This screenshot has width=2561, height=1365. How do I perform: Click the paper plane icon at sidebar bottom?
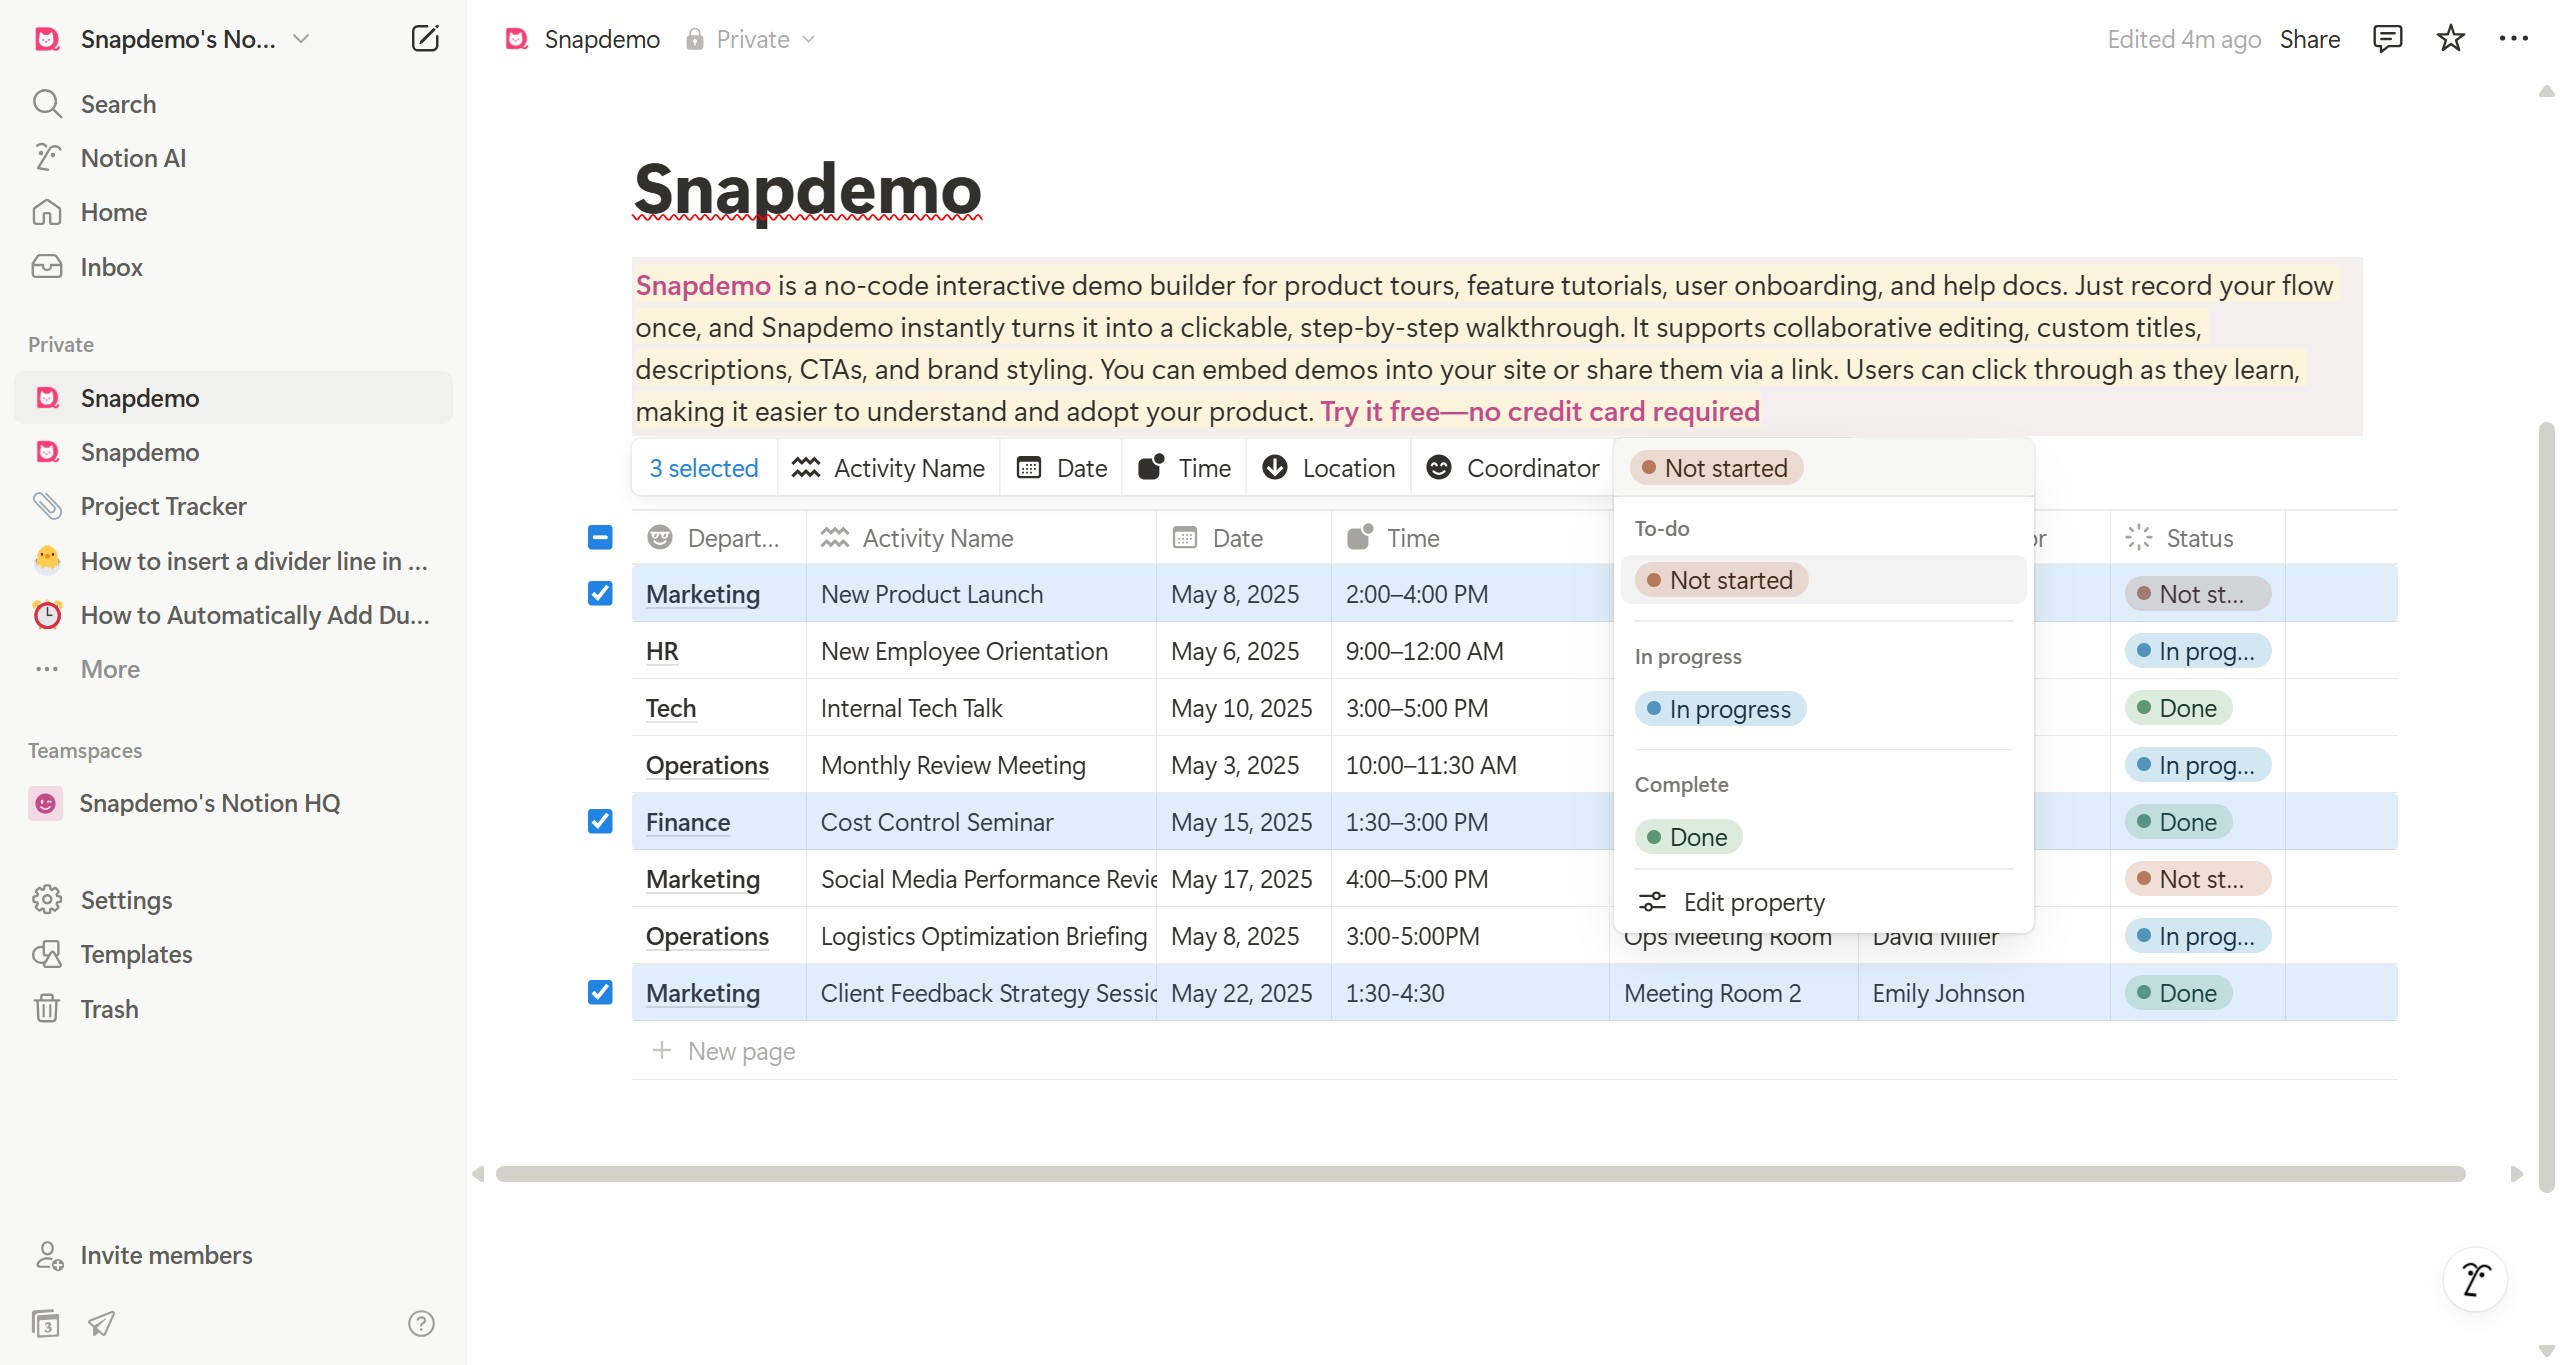point(101,1323)
